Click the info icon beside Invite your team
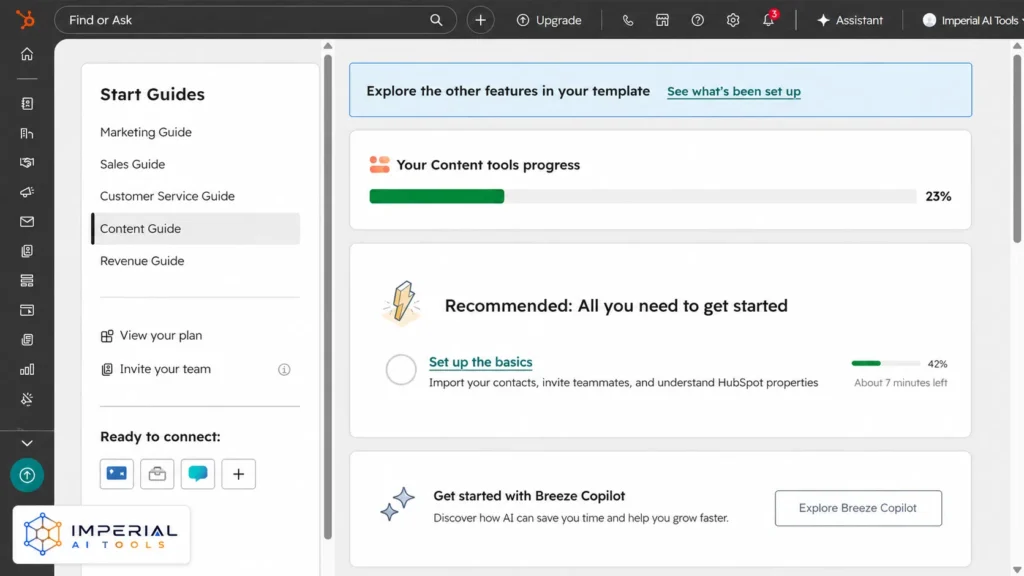This screenshot has height=576, width=1024. (x=284, y=370)
